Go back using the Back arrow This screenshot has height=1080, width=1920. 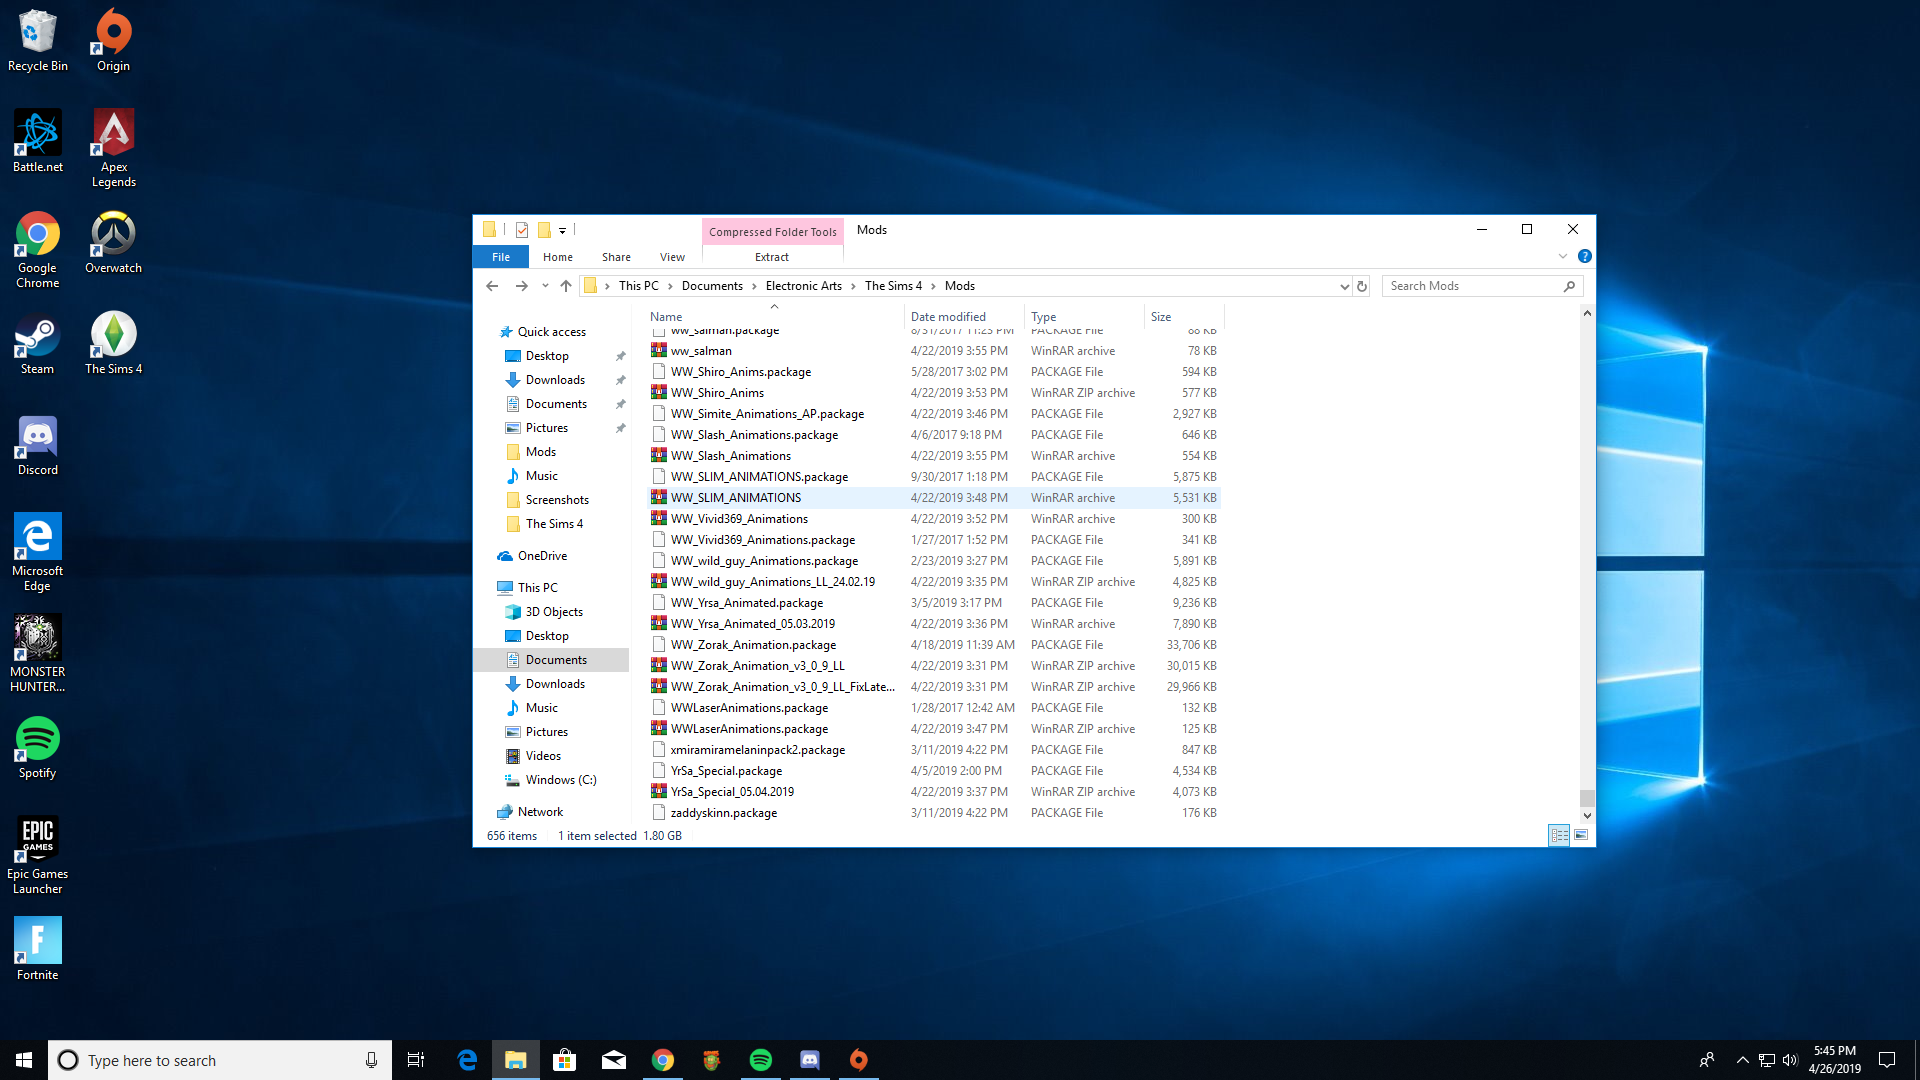click(x=492, y=286)
